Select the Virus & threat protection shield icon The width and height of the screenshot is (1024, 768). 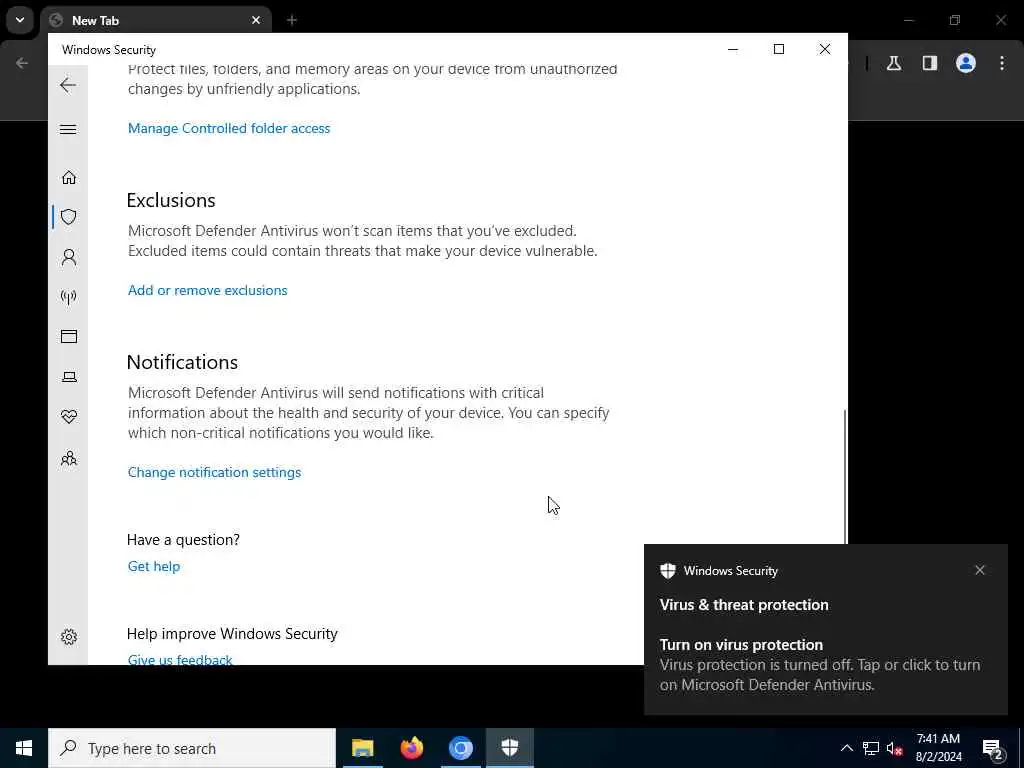[x=69, y=217]
